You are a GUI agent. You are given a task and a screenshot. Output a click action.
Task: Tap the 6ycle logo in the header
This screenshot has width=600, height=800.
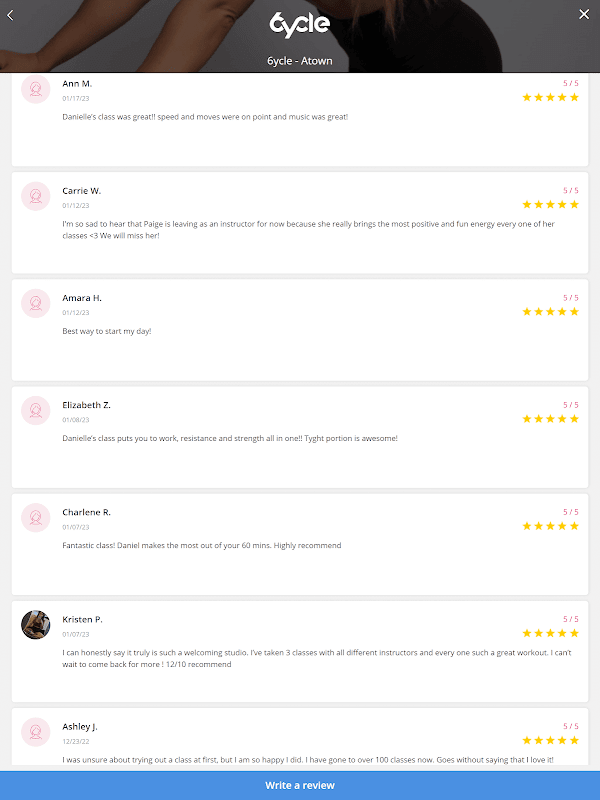point(299,21)
